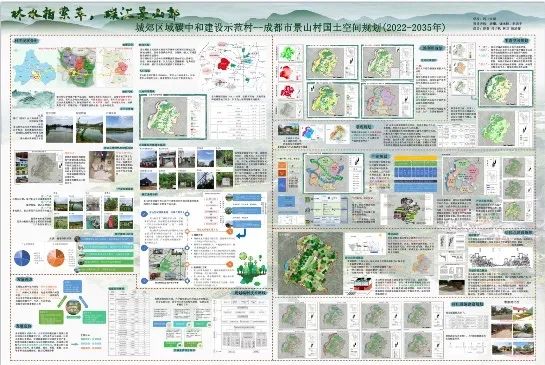
Task: Click the circular village photo in triangle diagram
Action: 74,307
